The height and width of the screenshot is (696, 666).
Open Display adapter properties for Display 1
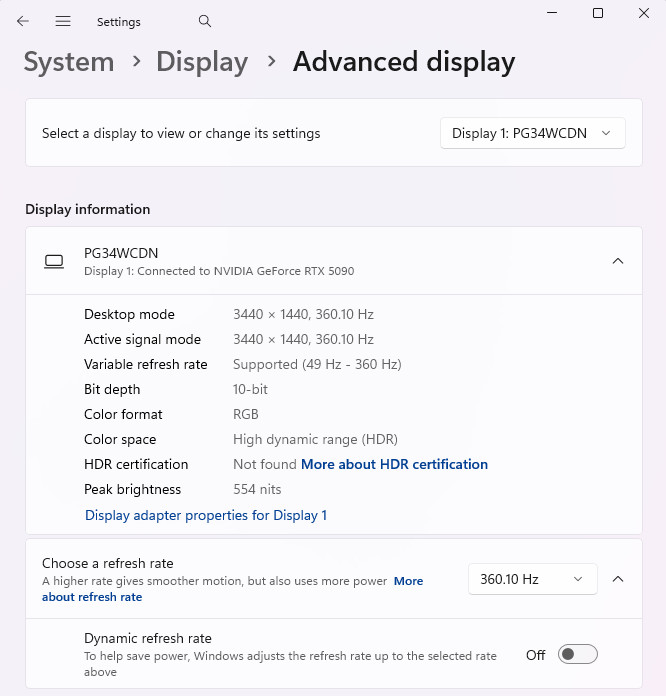point(206,515)
